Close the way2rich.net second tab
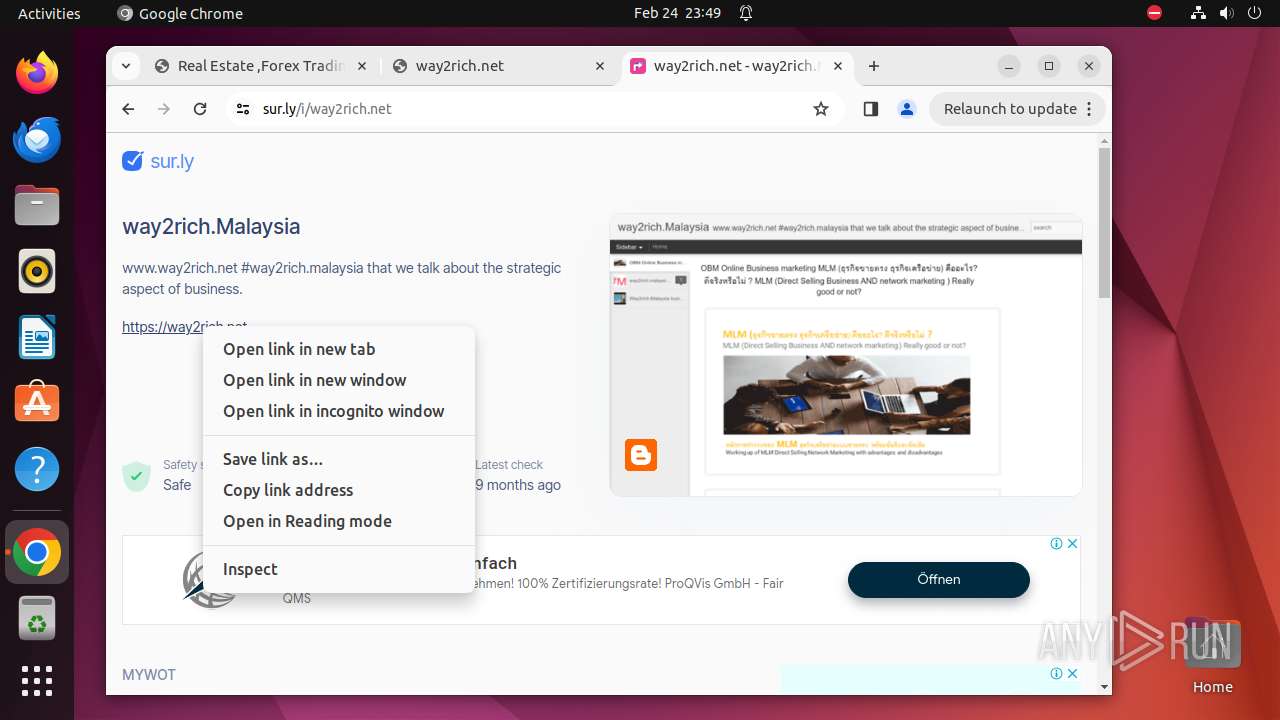The width and height of the screenshot is (1280, 720). pyautogui.click(x=600, y=66)
